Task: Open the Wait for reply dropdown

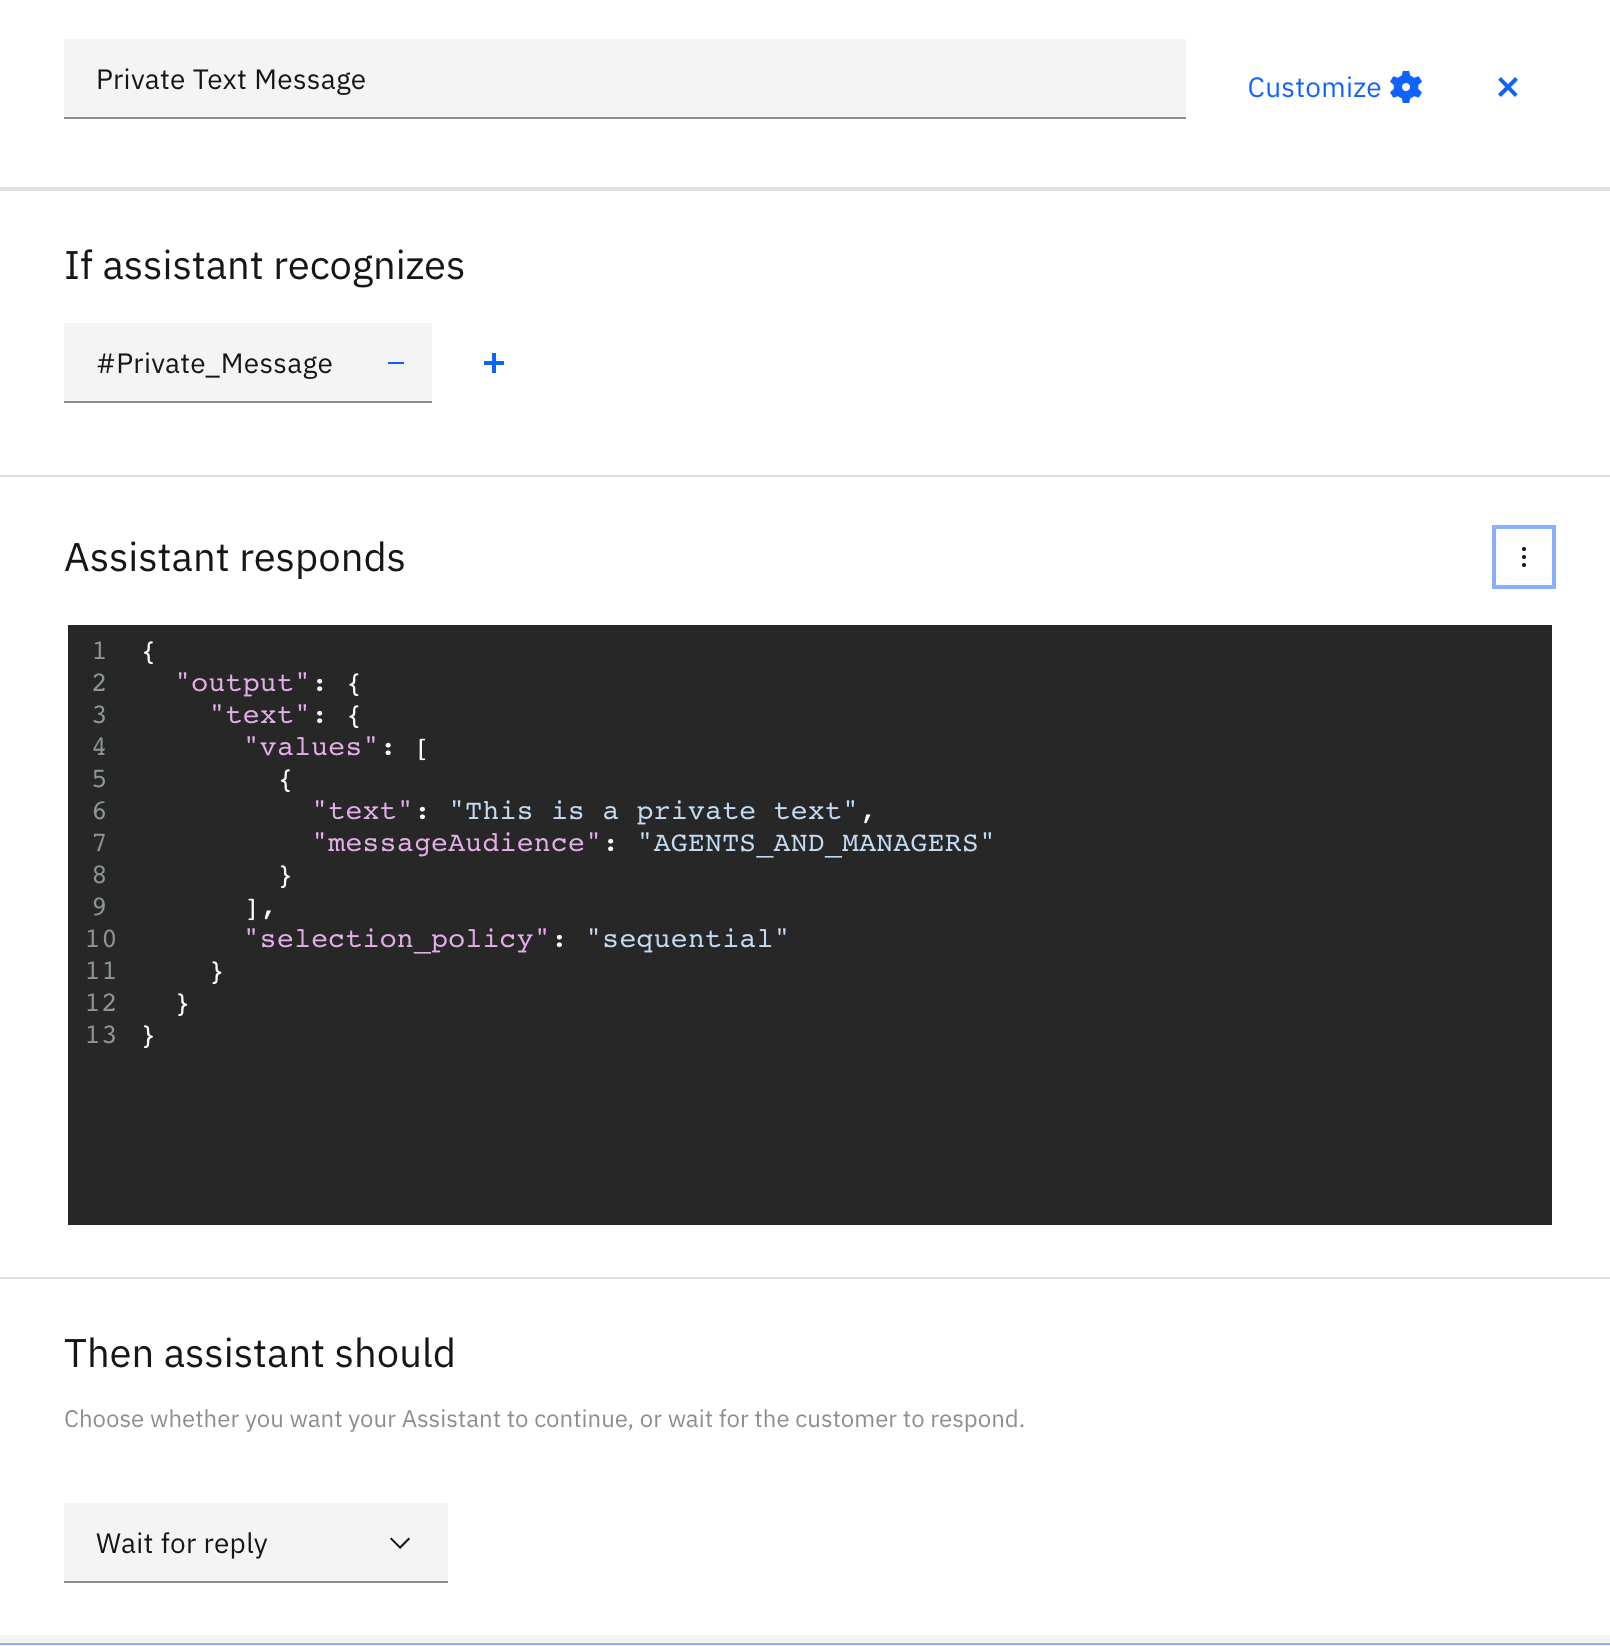Action: pos(256,1543)
